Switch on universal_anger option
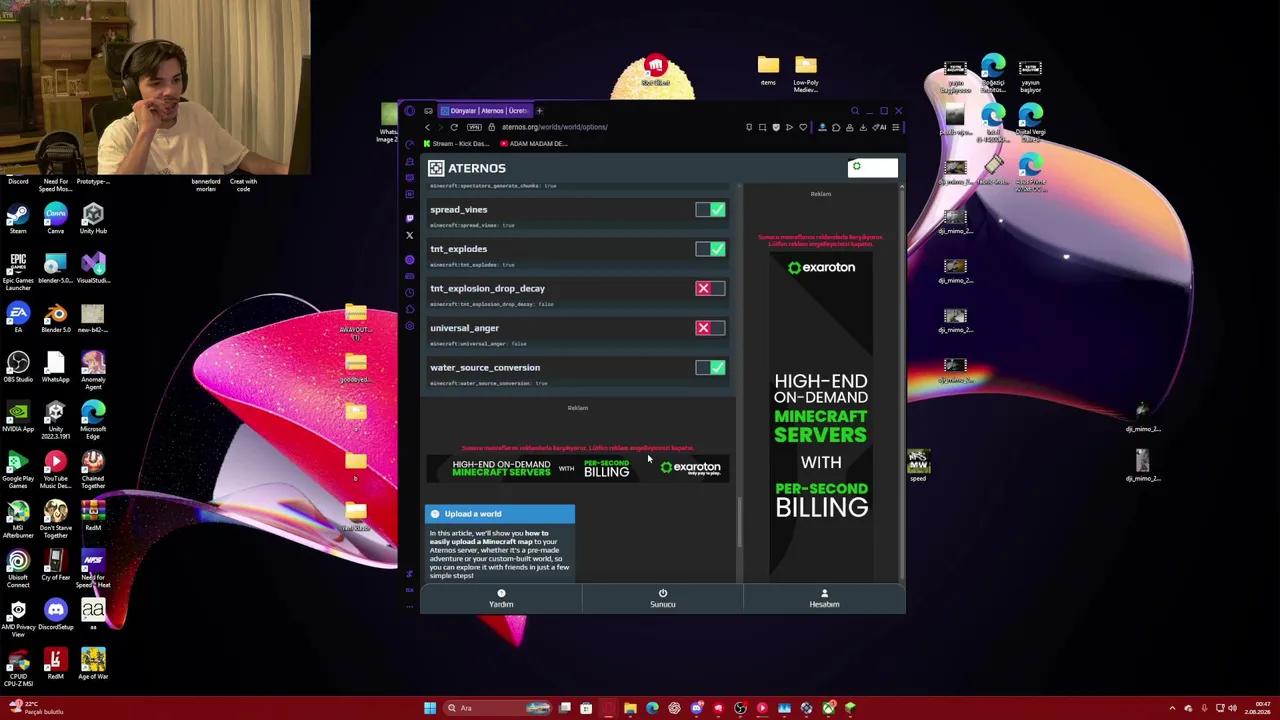Image resolution: width=1280 pixels, height=720 pixels. pyautogui.click(x=710, y=328)
